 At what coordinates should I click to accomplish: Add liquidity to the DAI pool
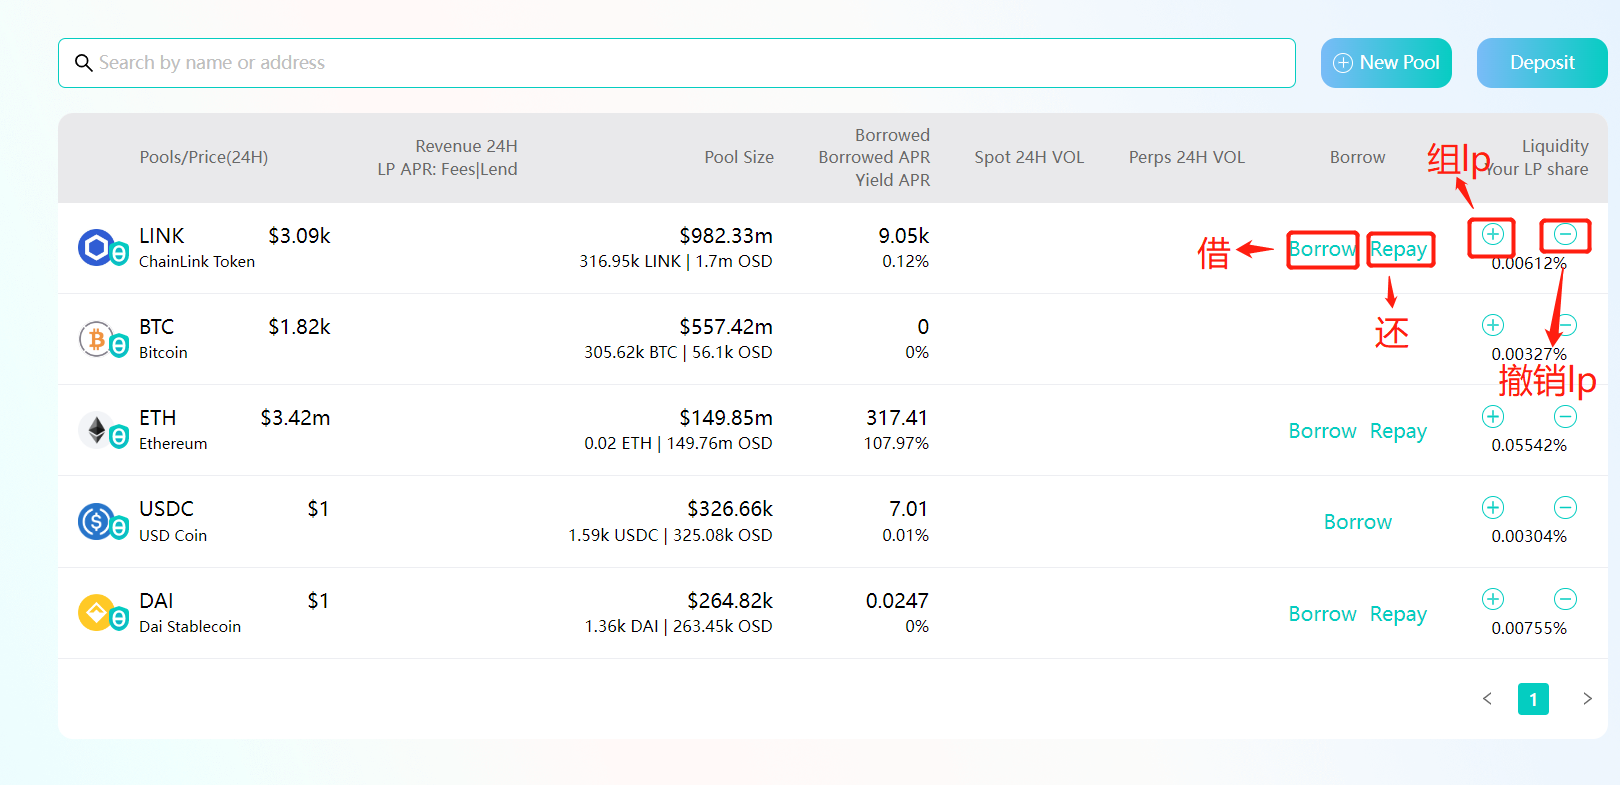click(x=1492, y=599)
